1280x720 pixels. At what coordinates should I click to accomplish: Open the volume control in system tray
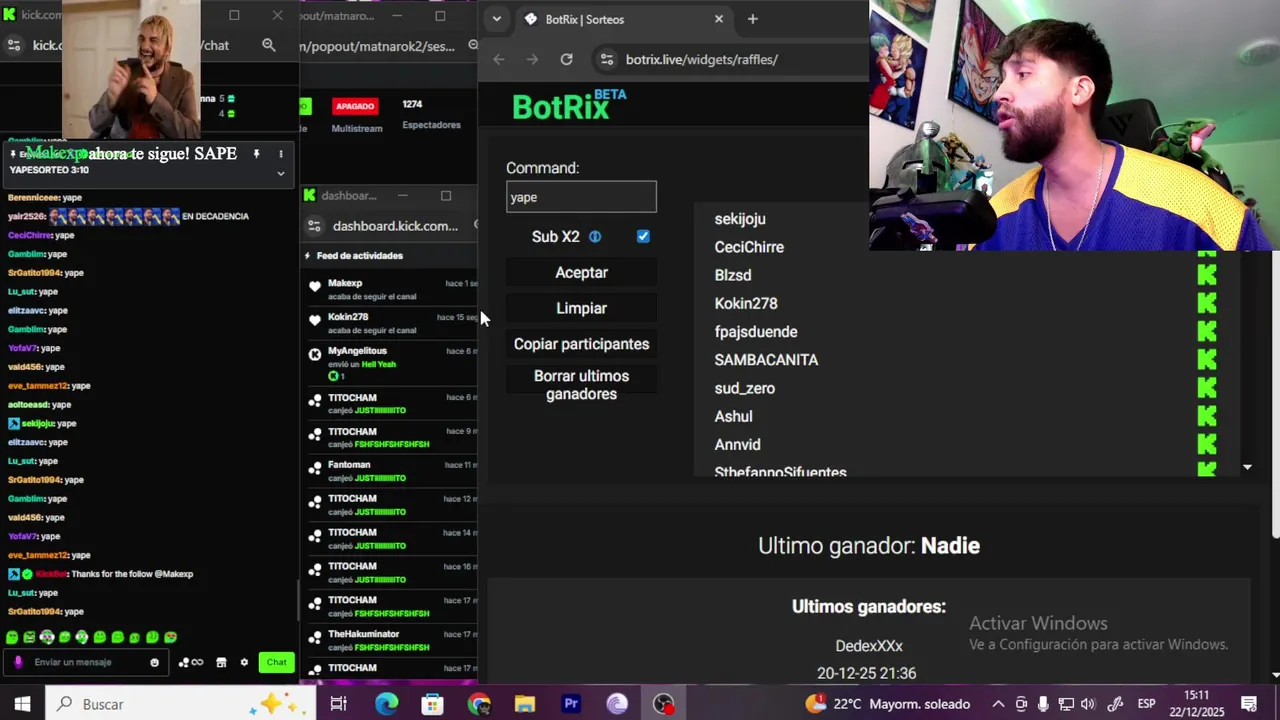tap(1088, 704)
